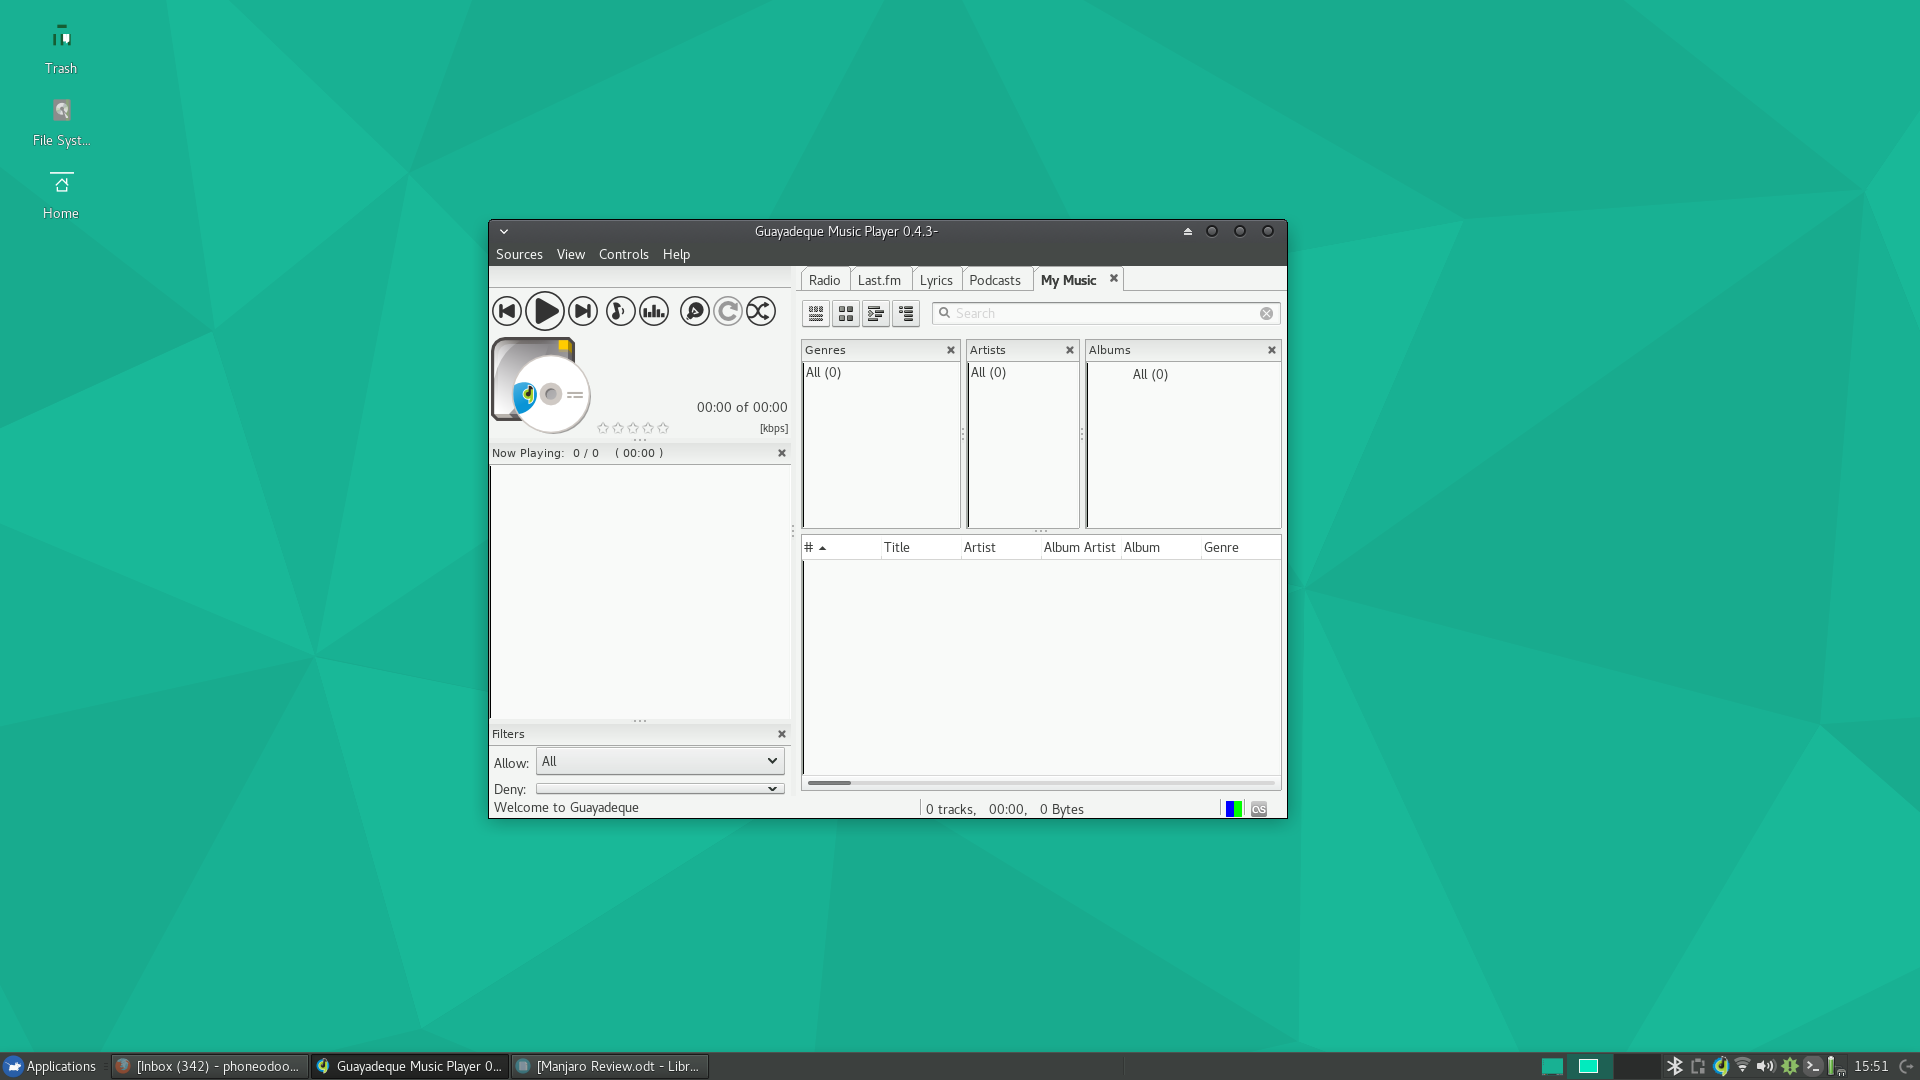
Task: Switch to library view icon
Action: [816, 314]
